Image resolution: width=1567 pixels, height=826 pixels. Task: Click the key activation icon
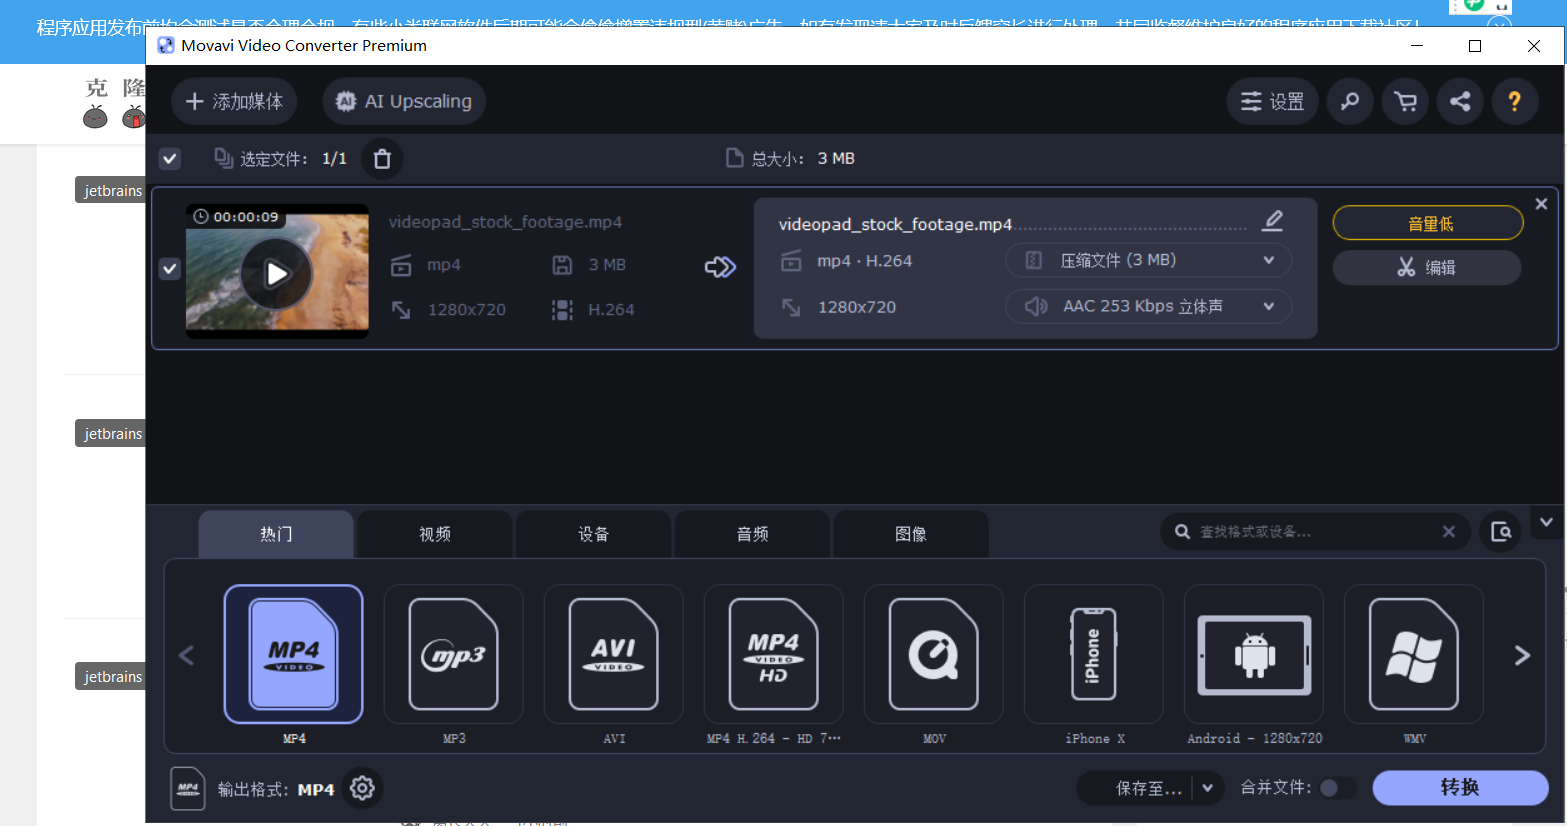coord(1350,101)
